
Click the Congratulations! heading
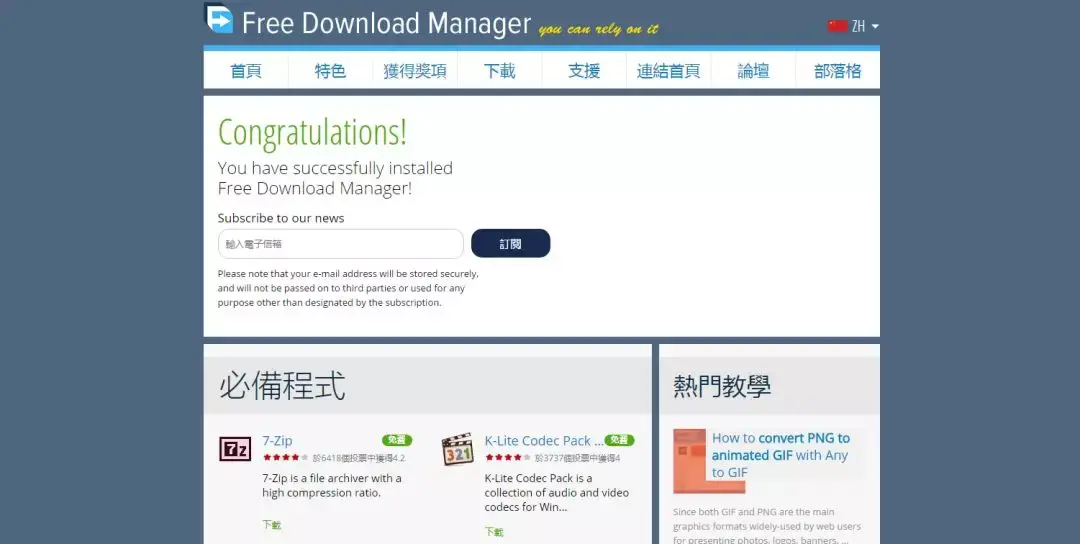coord(312,134)
